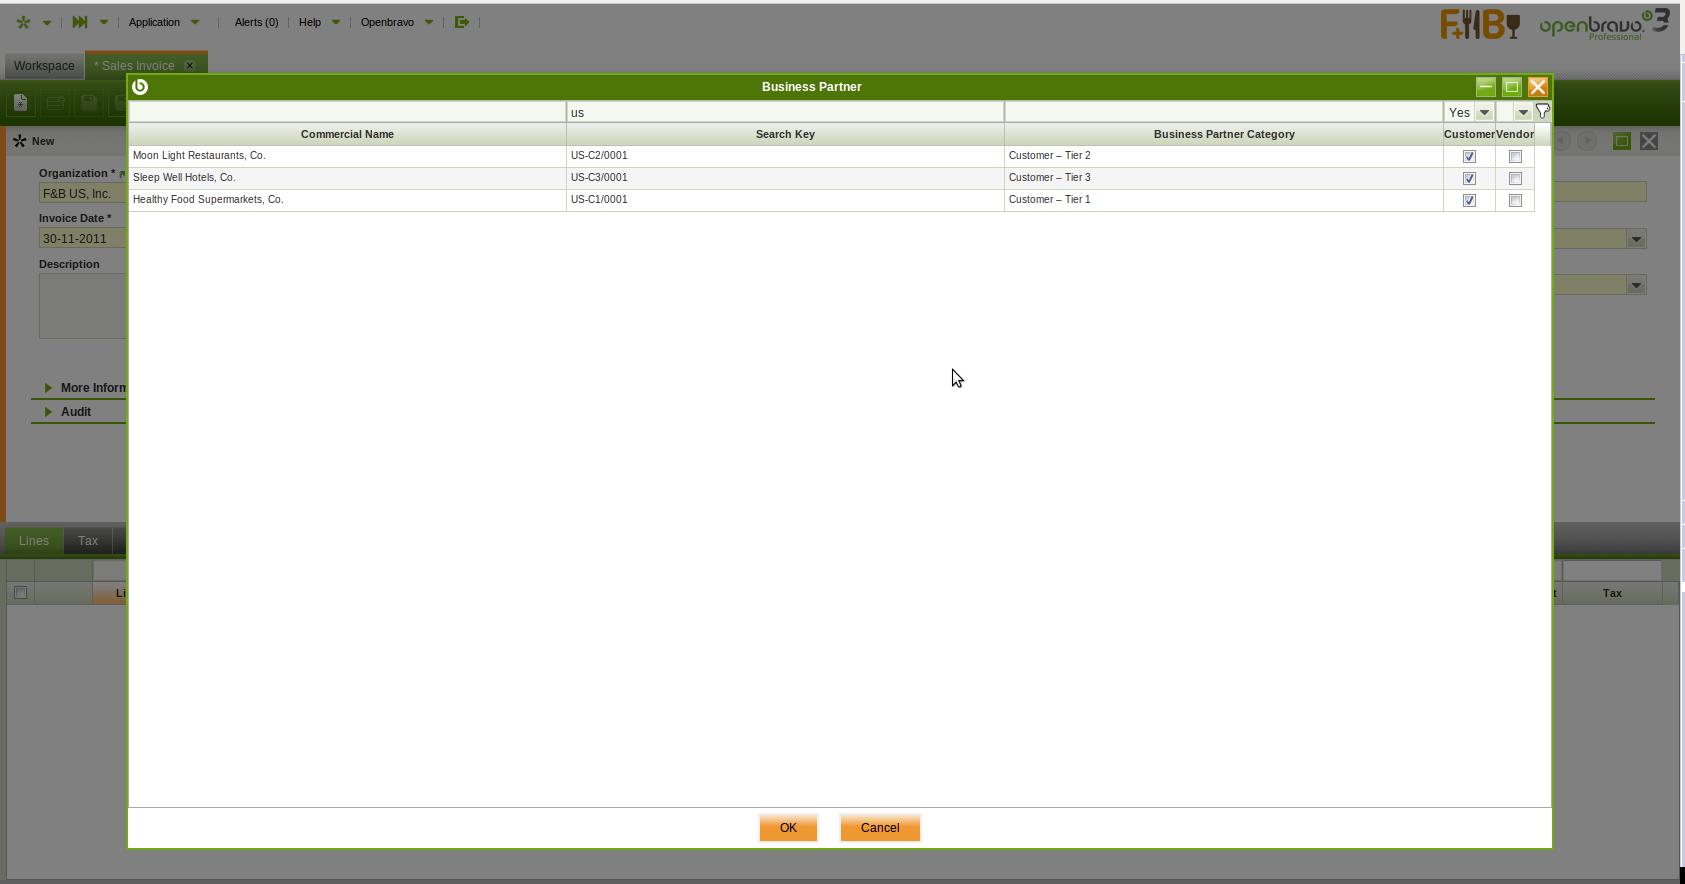Screen dimensions: 1685x884
Task: Click the quick launch skip-forward icon
Action: 80,22
